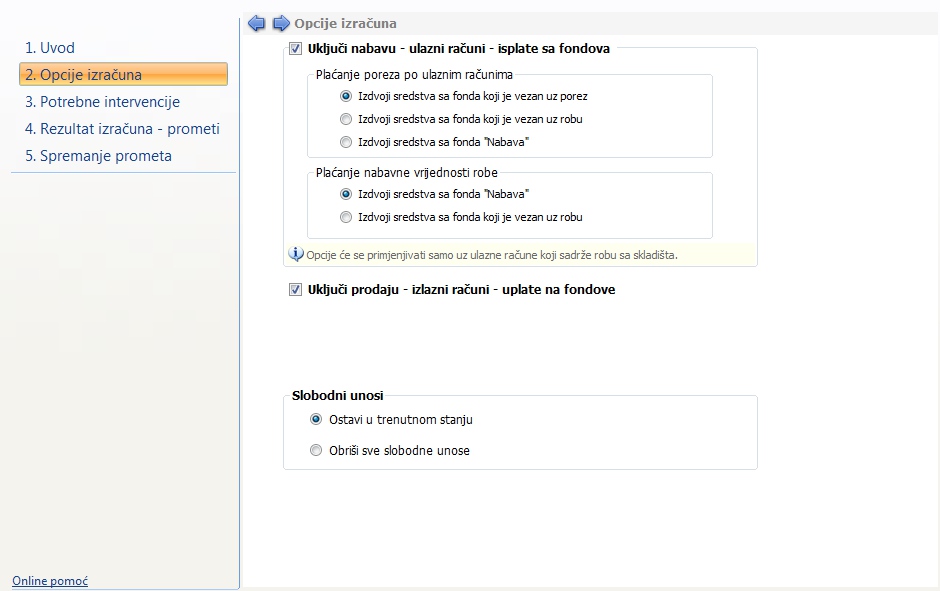Open step '3. Potrebne intervencije'
The width and height of the screenshot is (940, 591).
click(x=103, y=102)
